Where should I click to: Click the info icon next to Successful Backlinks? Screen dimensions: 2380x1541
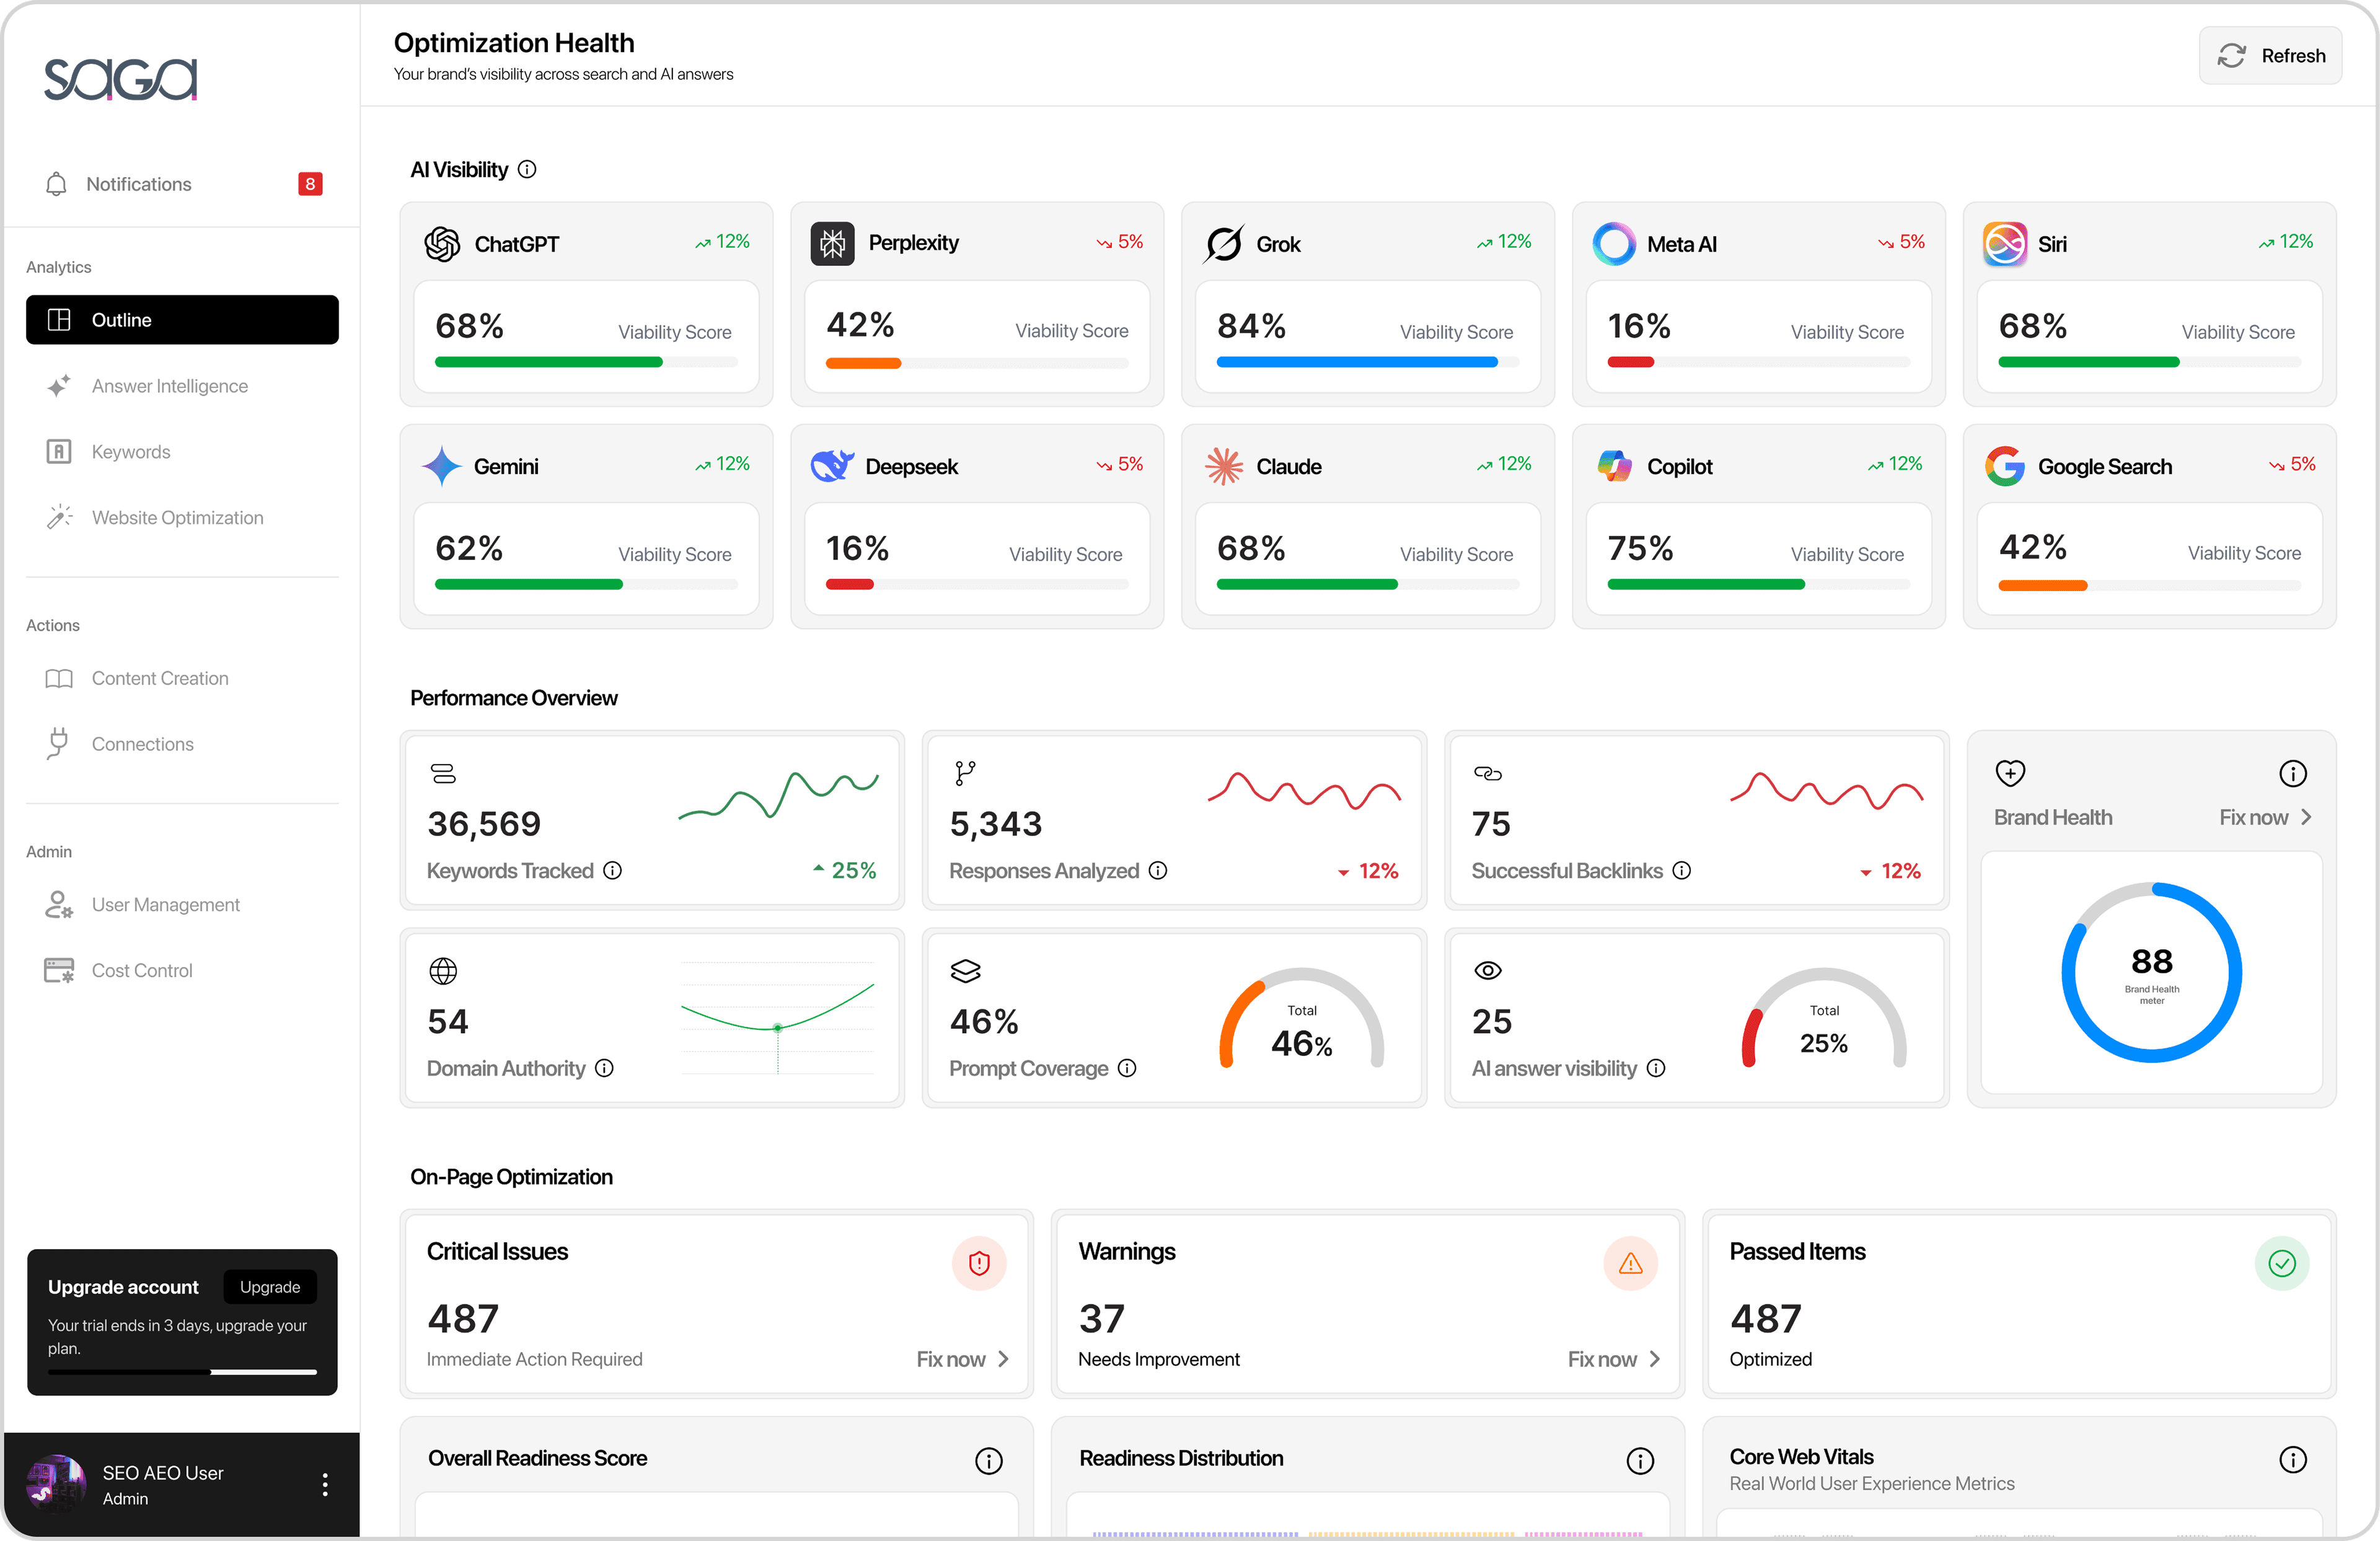[x=1682, y=871]
